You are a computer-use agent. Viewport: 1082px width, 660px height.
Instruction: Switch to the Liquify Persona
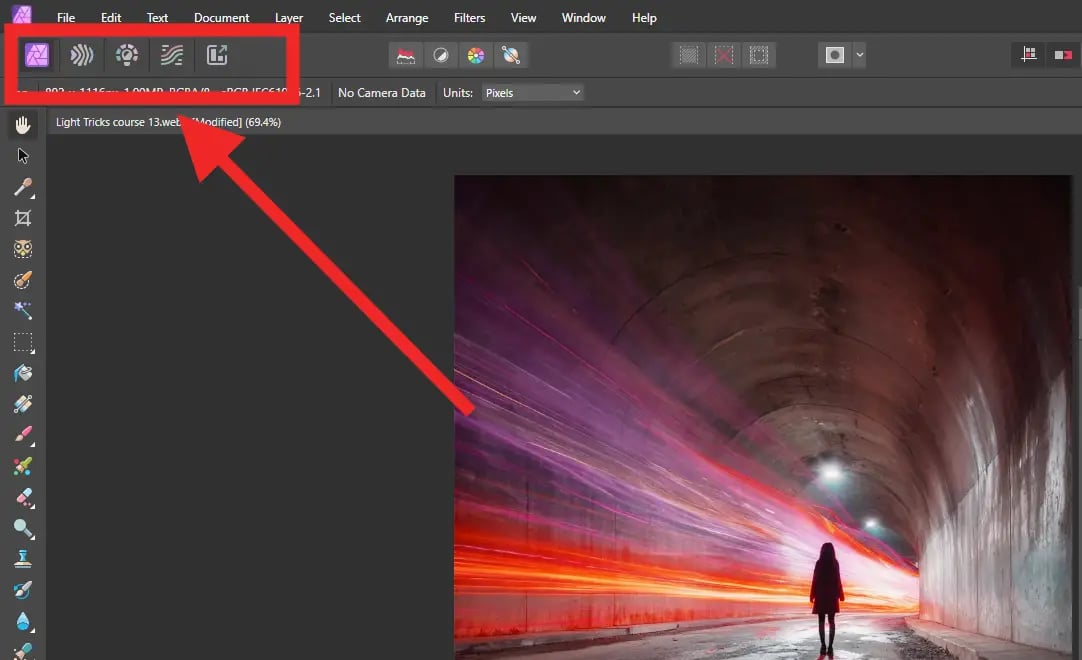click(x=81, y=55)
